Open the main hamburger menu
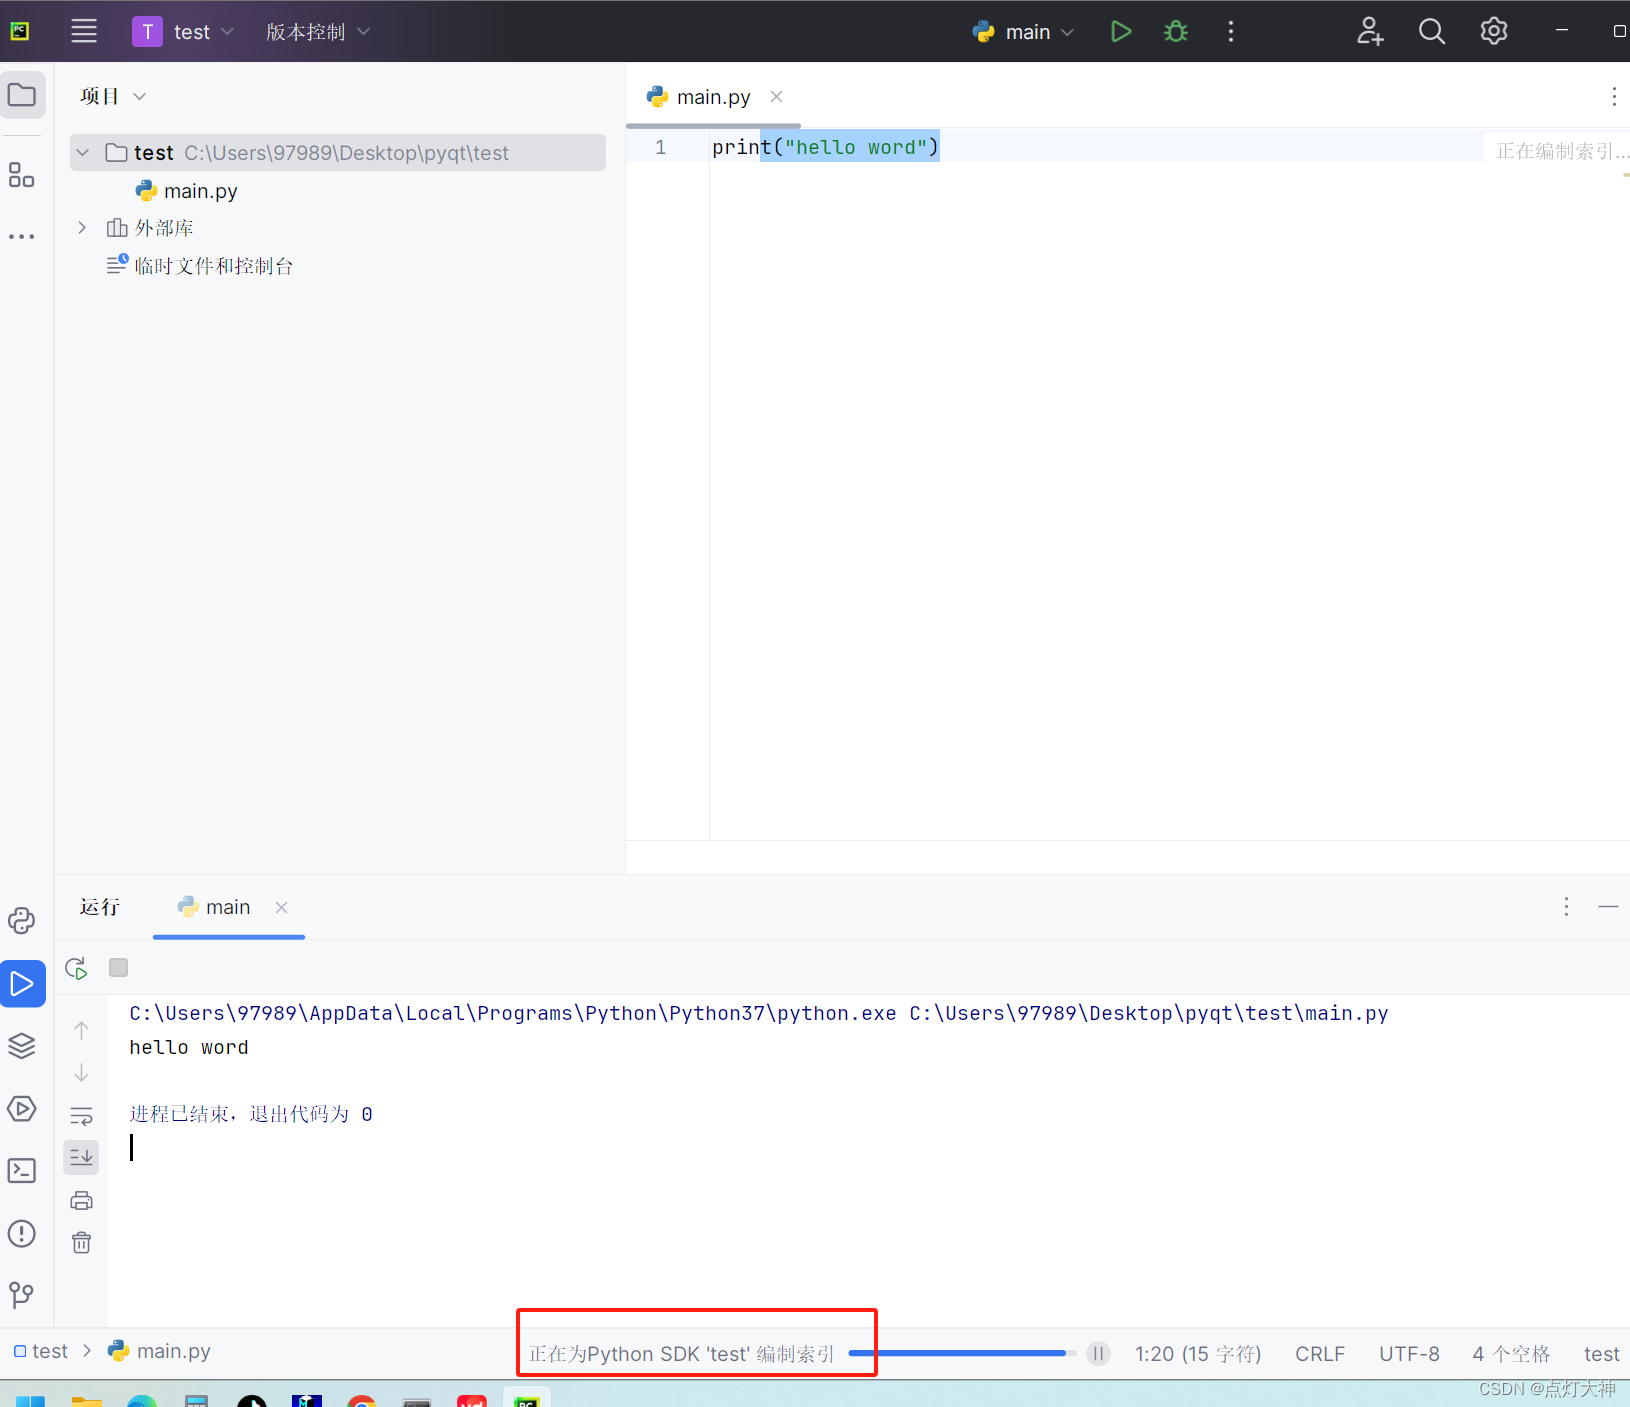The width and height of the screenshot is (1630, 1407). coord(84,31)
